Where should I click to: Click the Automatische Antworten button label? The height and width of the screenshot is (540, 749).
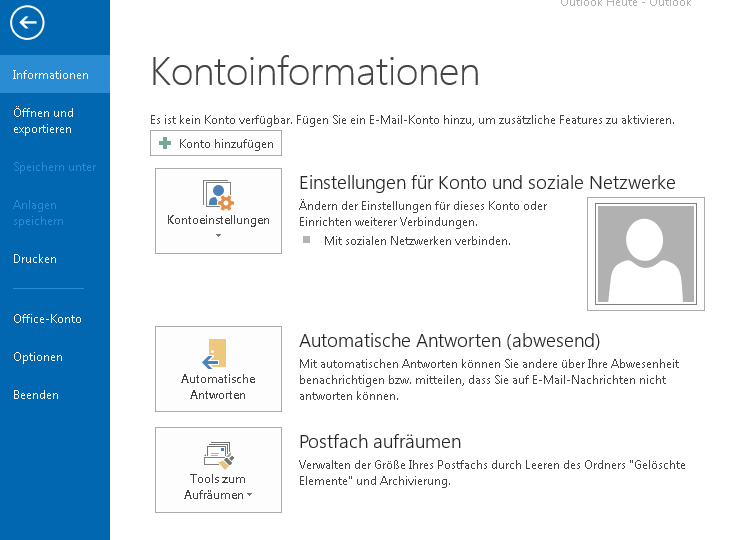point(218,387)
